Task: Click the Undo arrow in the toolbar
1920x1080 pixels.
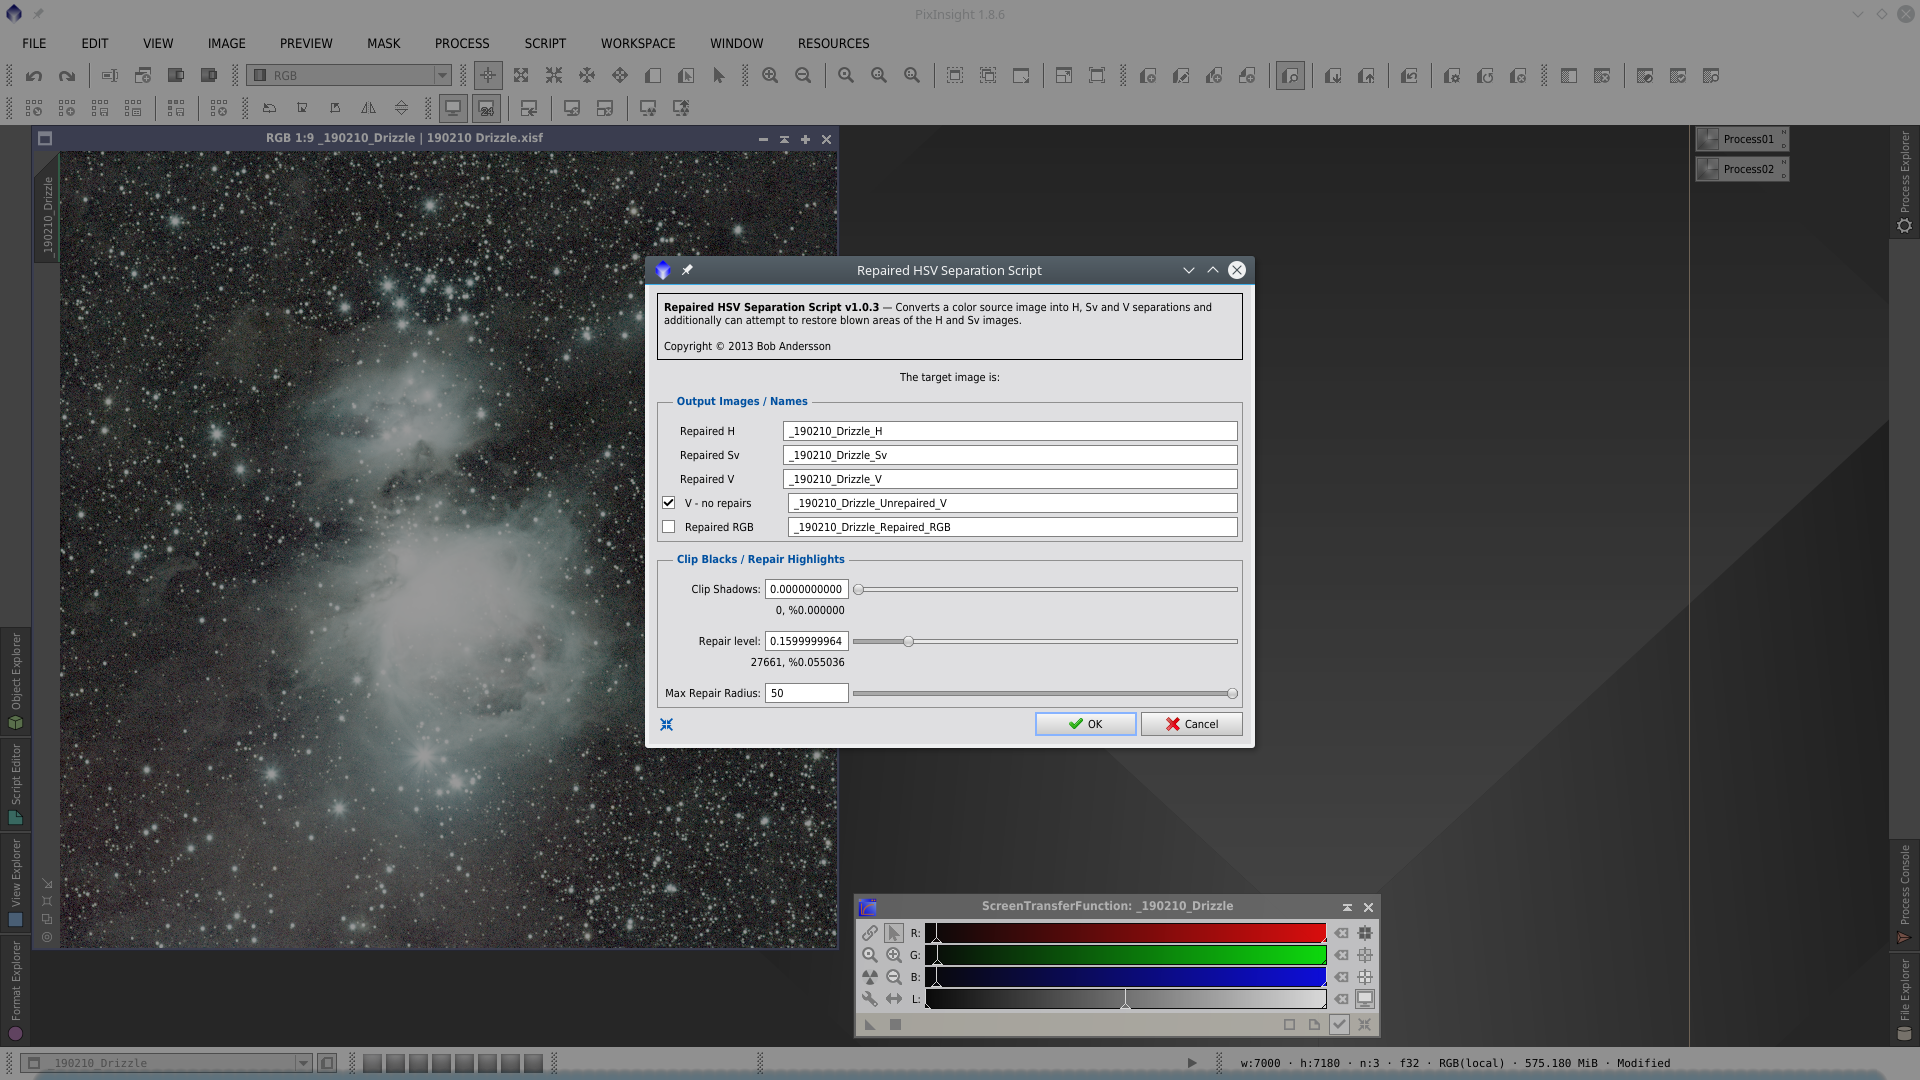Action: 34,76
